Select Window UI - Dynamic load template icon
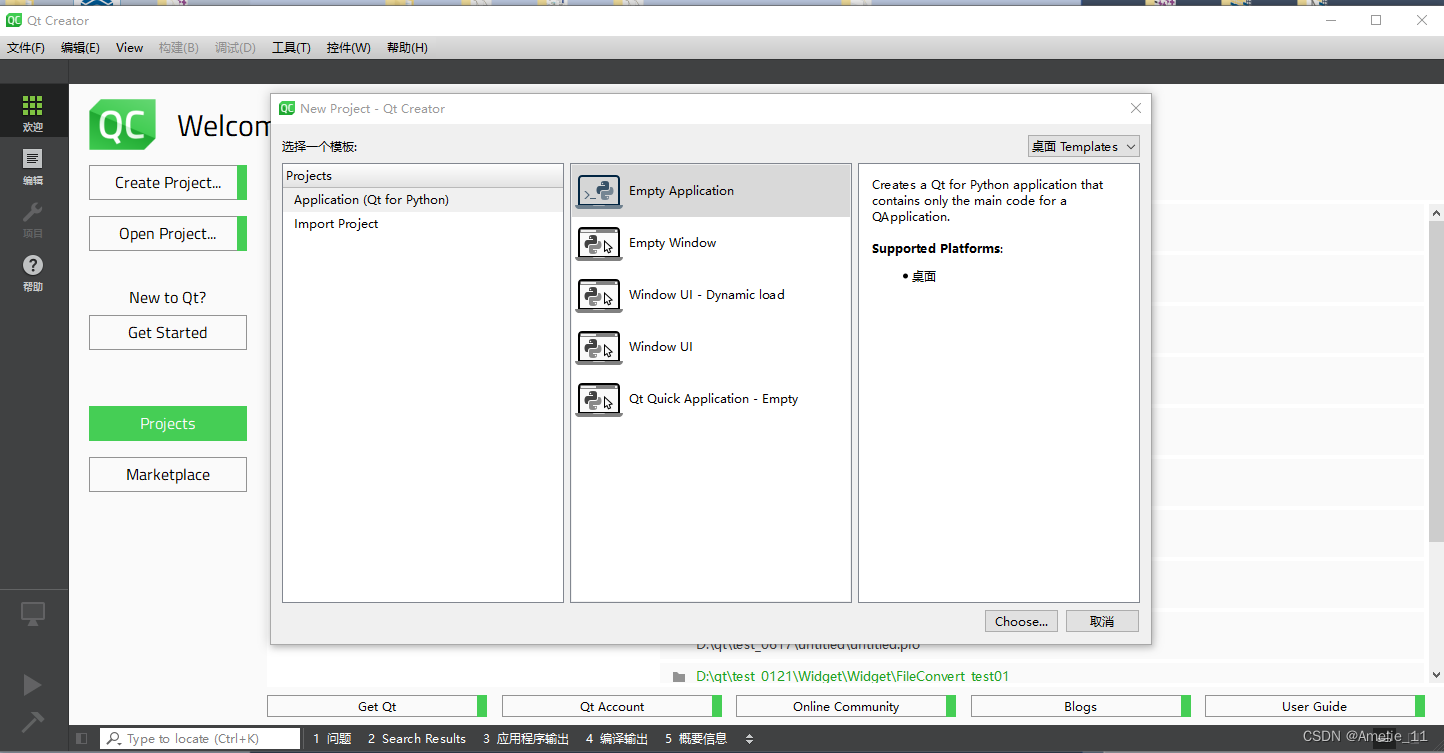Viewport: 1444px width, 753px height. (x=599, y=295)
